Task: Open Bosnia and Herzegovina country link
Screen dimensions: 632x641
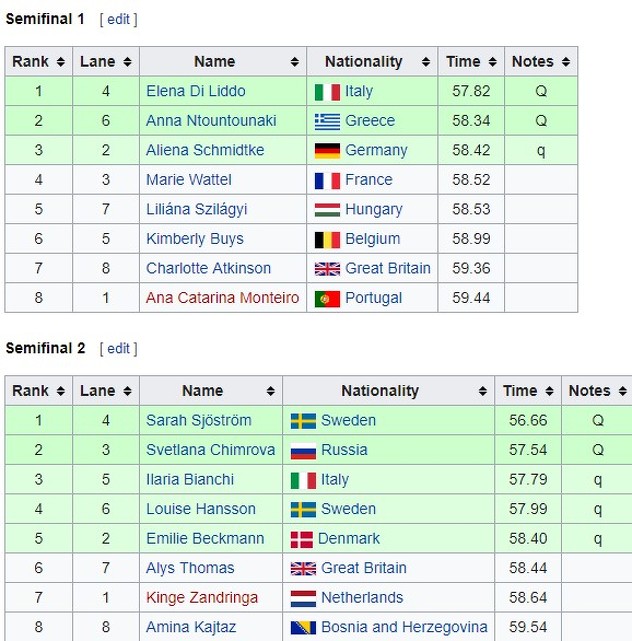Action: 404,627
